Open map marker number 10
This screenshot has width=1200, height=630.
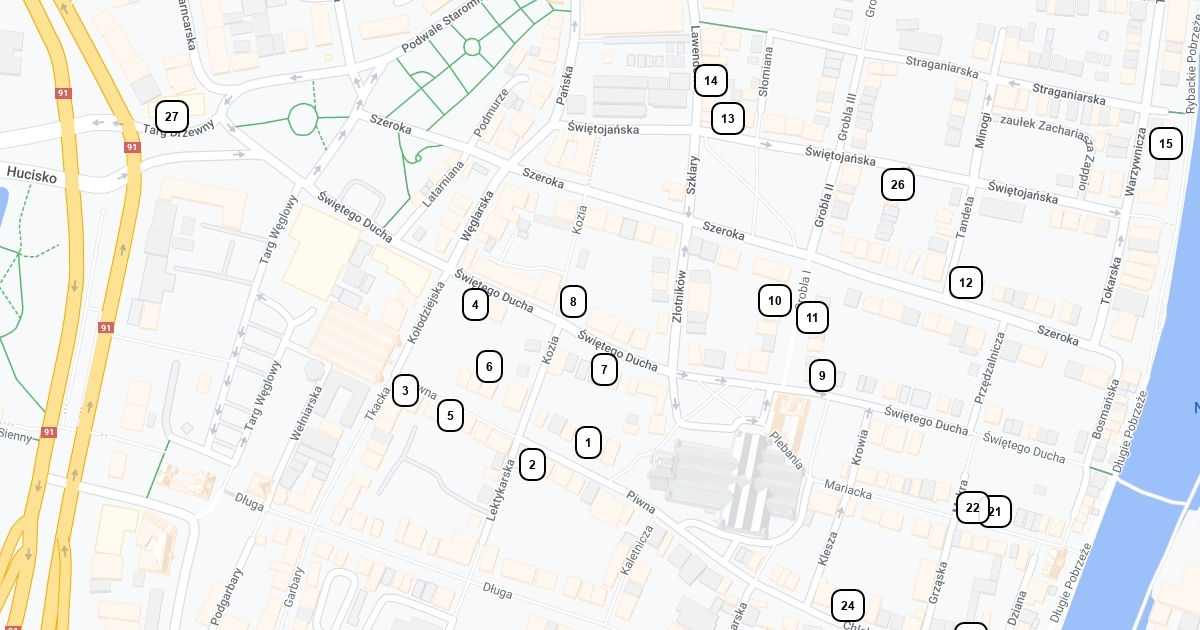tap(774, 300)
